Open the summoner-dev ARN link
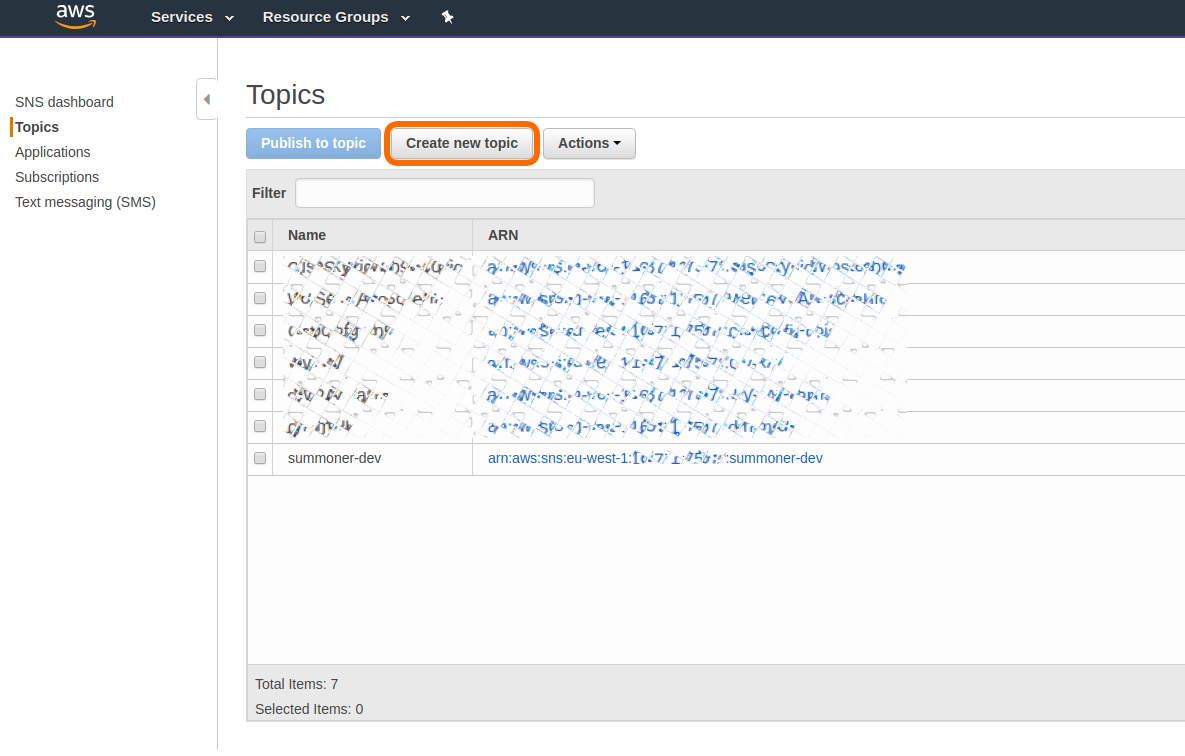Screen dimensions: 1185x756 (655, 458)
